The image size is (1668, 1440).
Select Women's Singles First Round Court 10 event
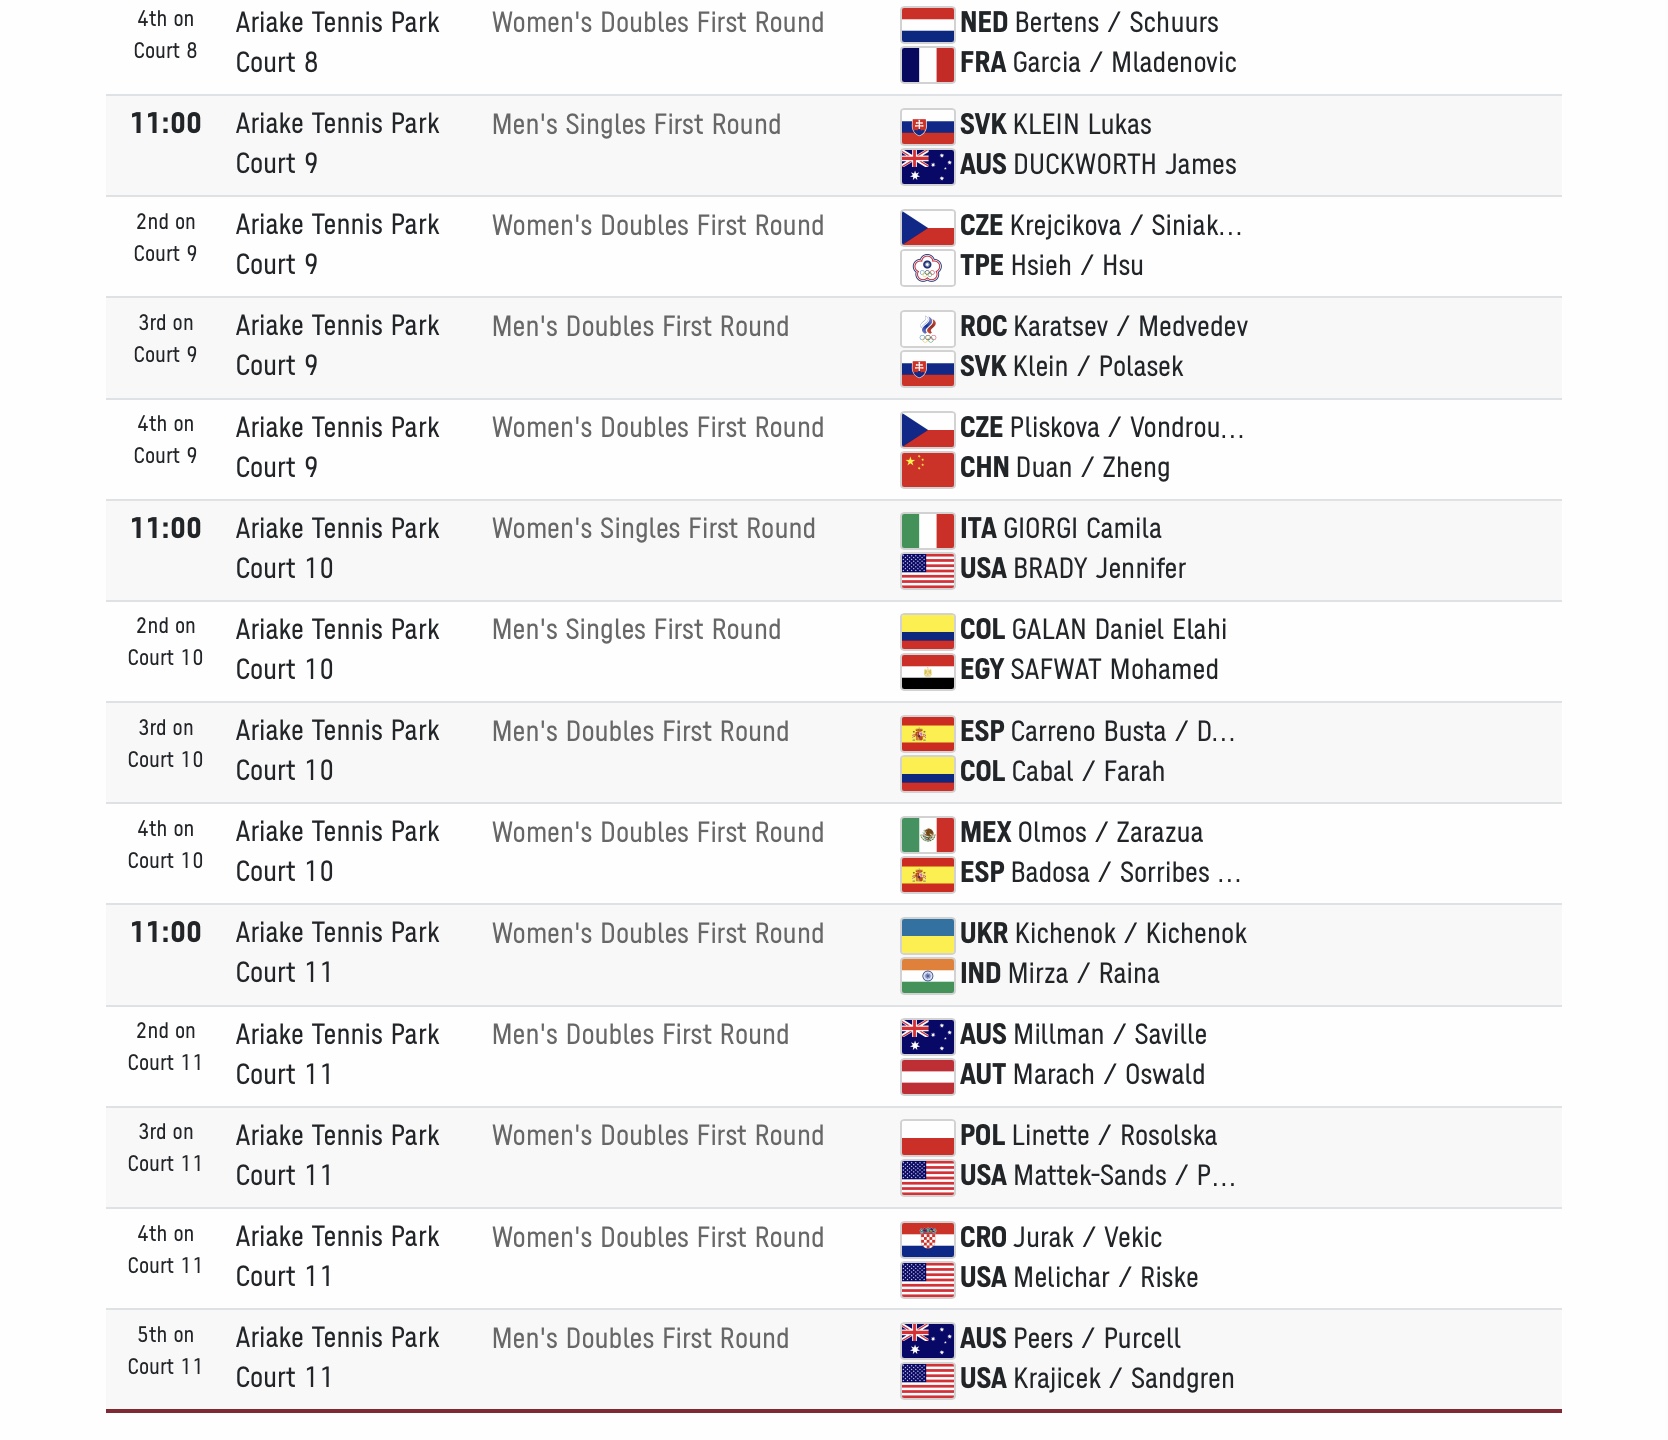pos(654,529)
